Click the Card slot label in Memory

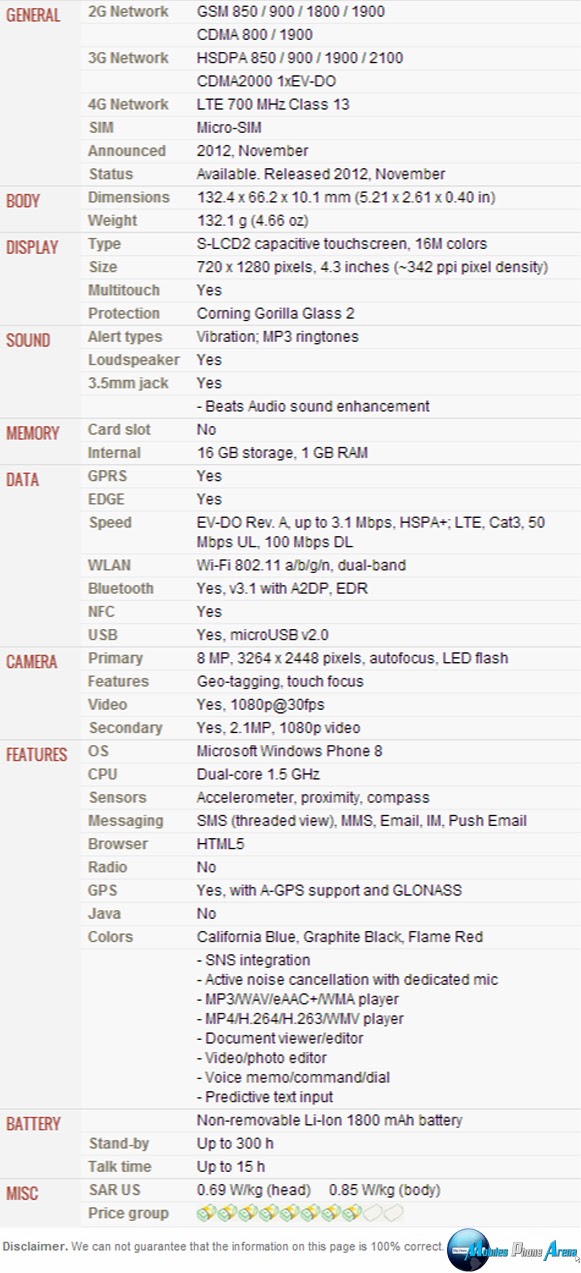pyautogui.click(x=119, y=429)
